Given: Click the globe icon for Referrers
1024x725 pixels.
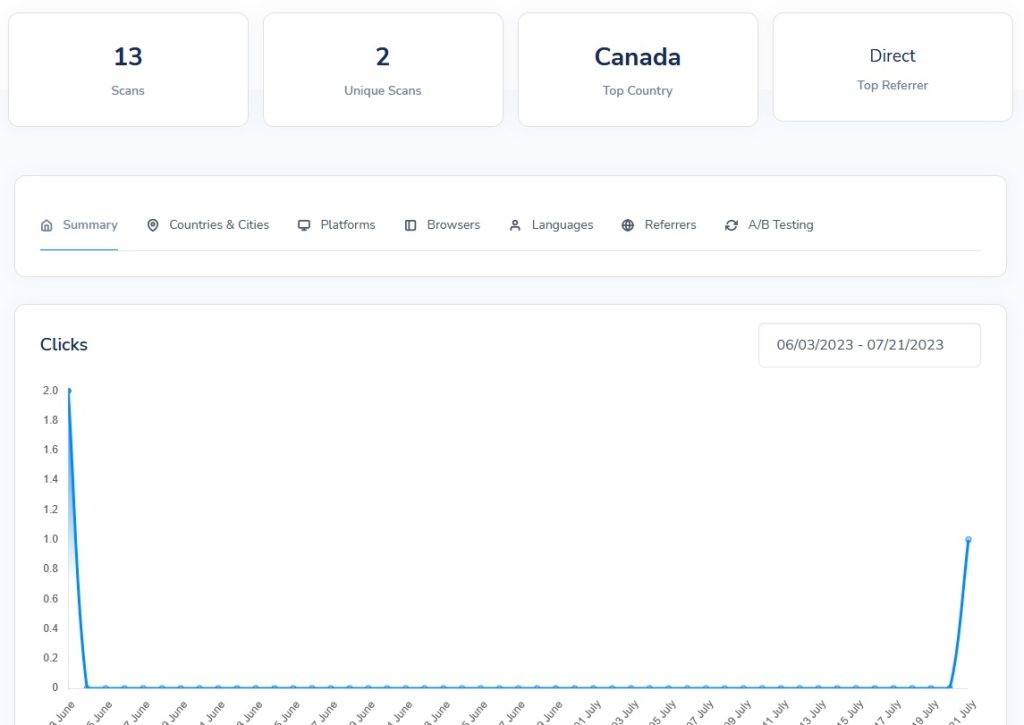Looking at the screenshot, I should coord(628,225).
